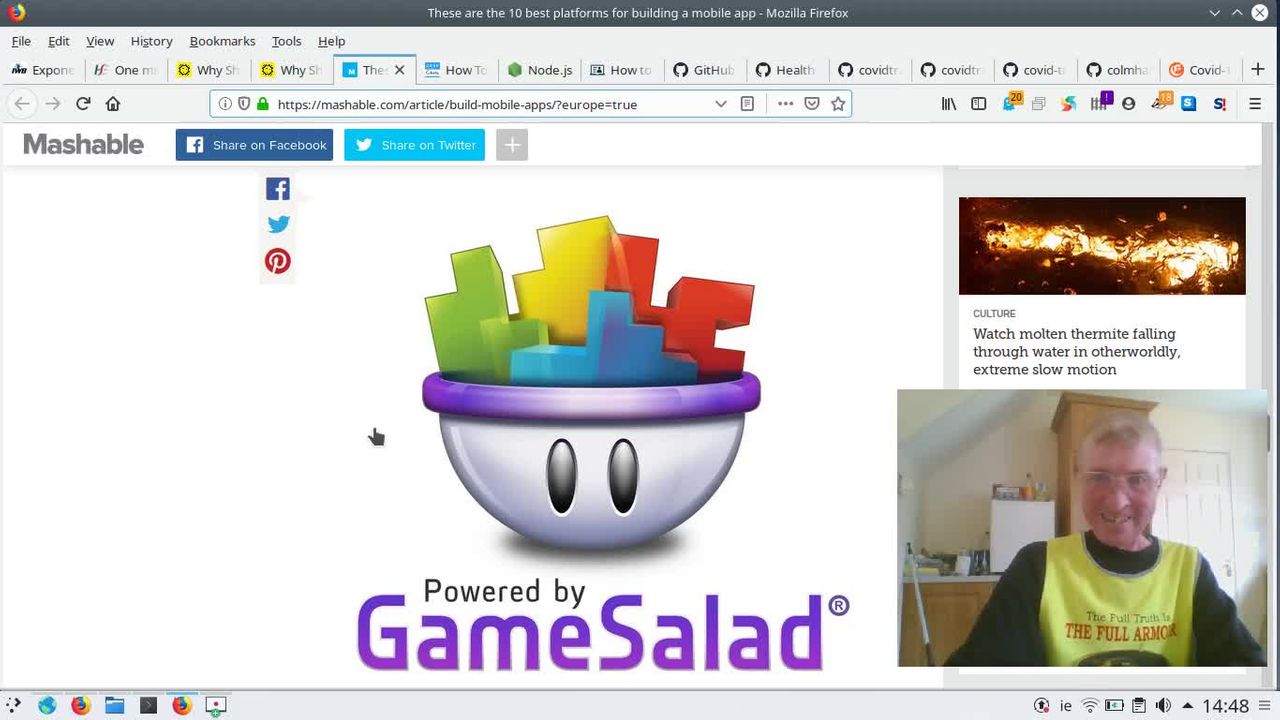The height and width of the screenshot is (720, 1280).
Task: Open the molten thermite article link
Action: point(1076,351)
